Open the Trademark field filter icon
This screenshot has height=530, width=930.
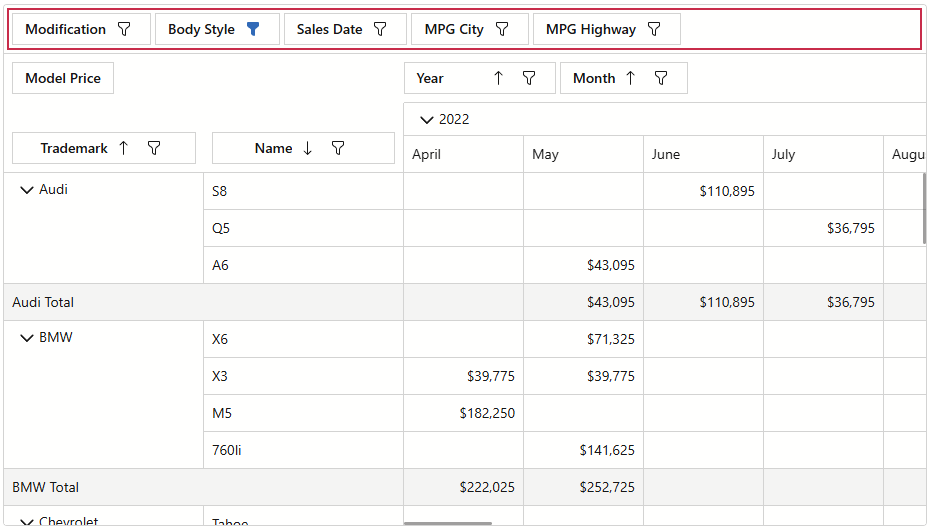point(154,148)
